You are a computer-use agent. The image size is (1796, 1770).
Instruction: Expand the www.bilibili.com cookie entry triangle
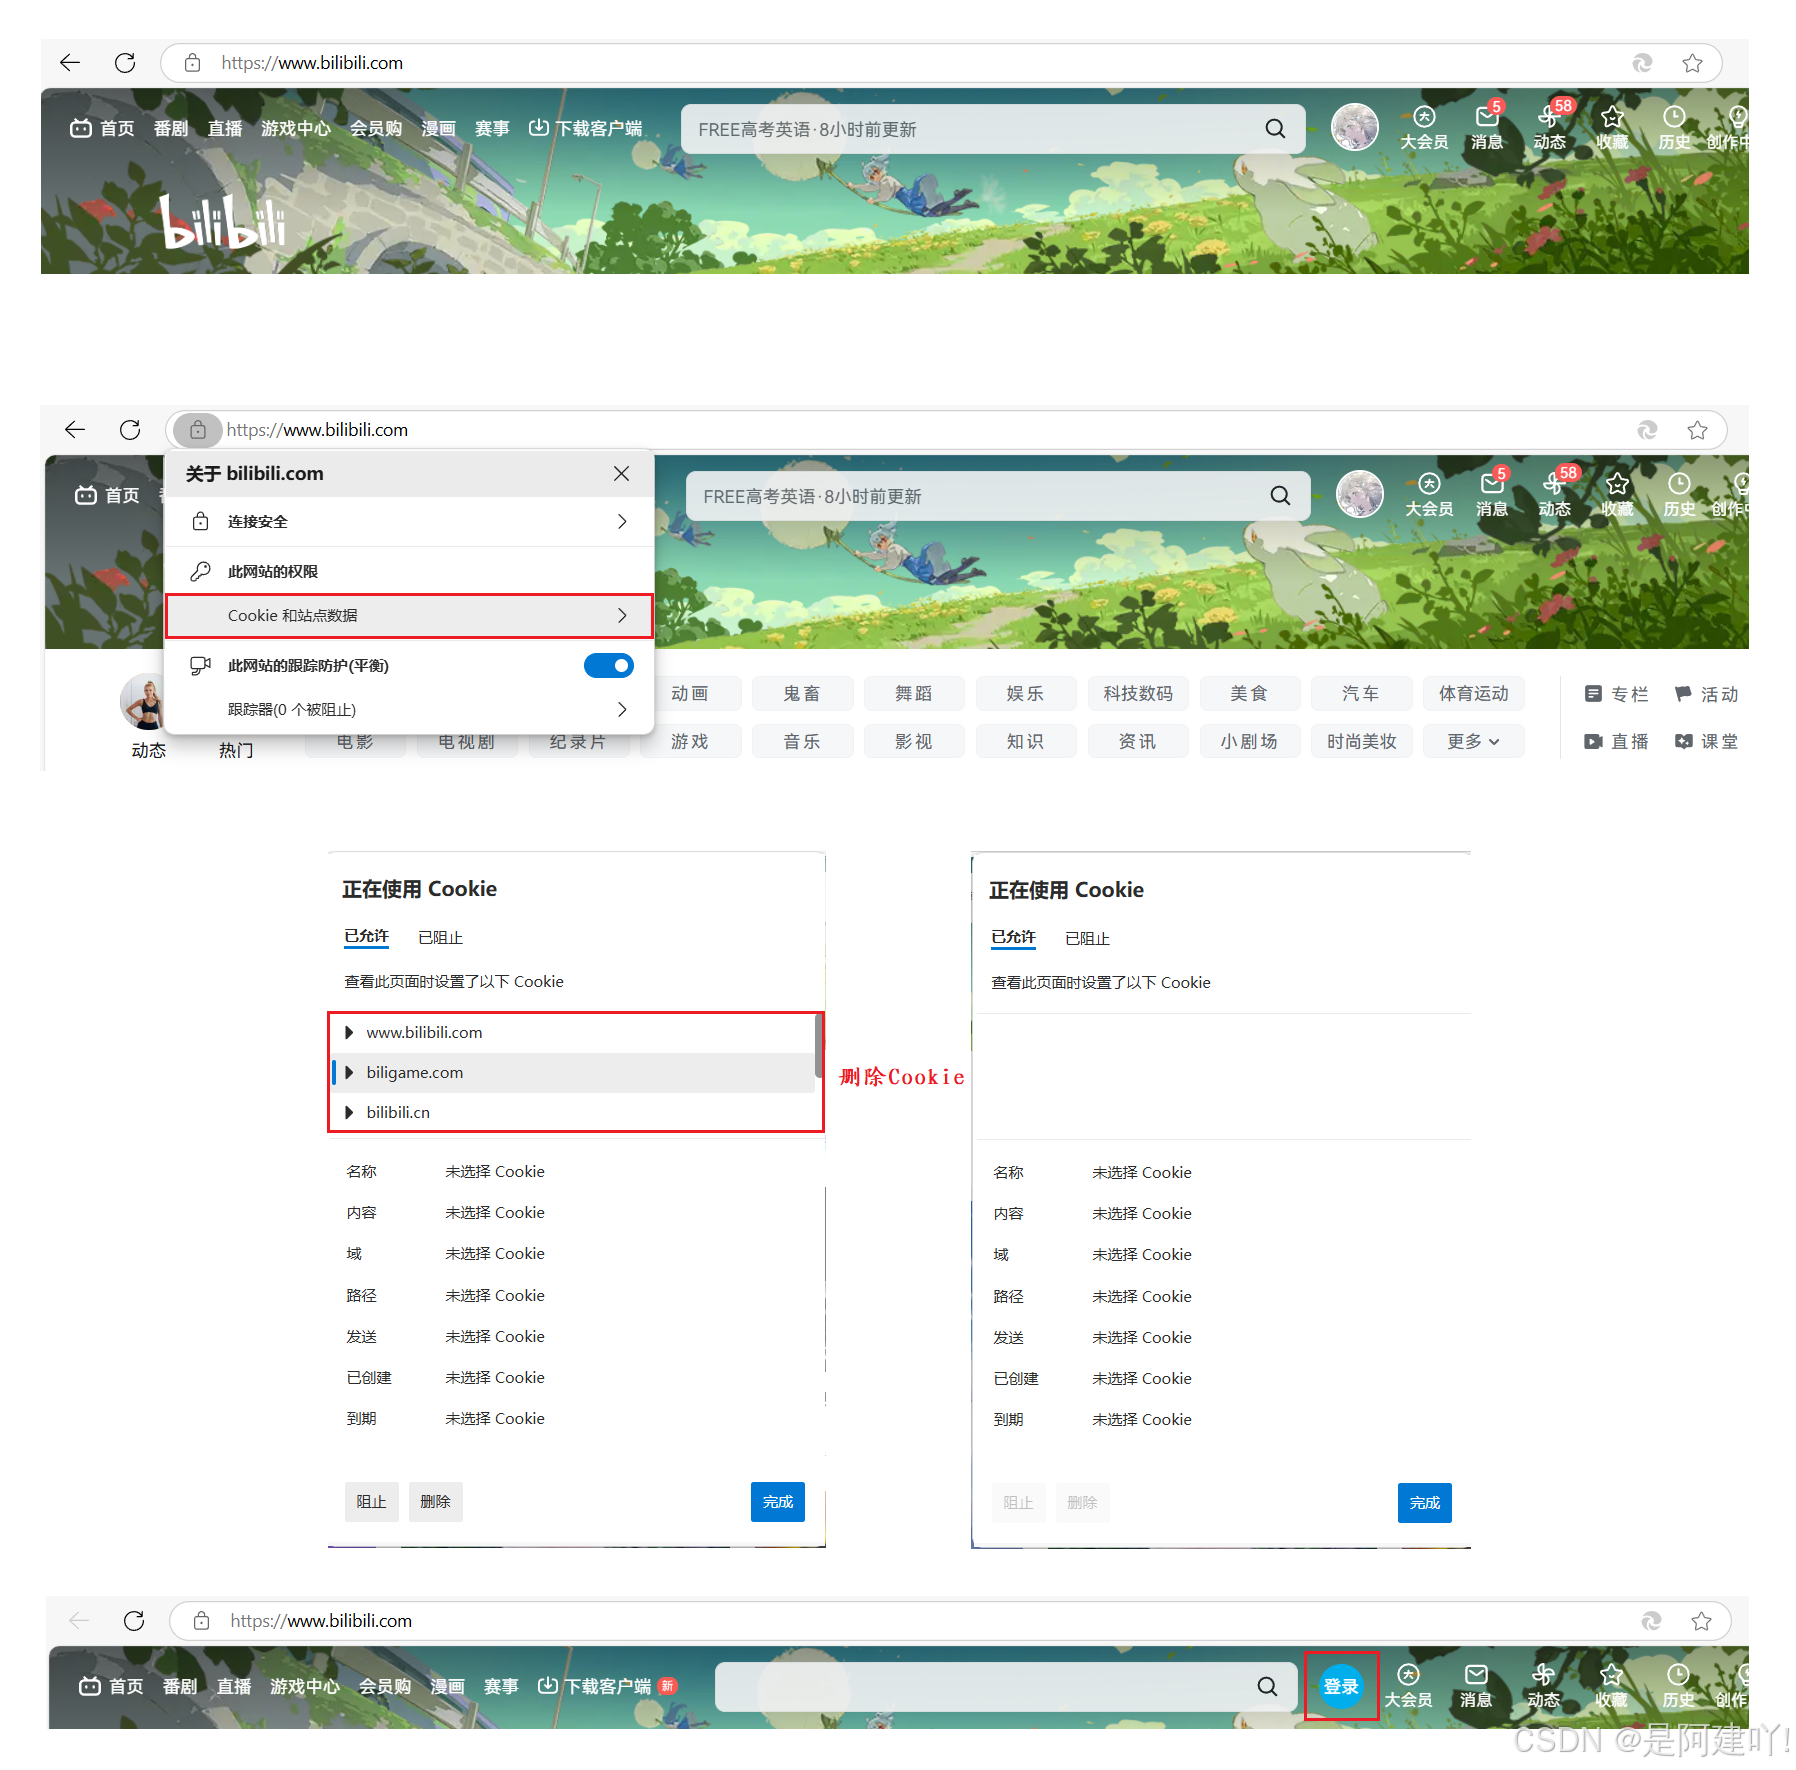click(x=349, y=1032)
